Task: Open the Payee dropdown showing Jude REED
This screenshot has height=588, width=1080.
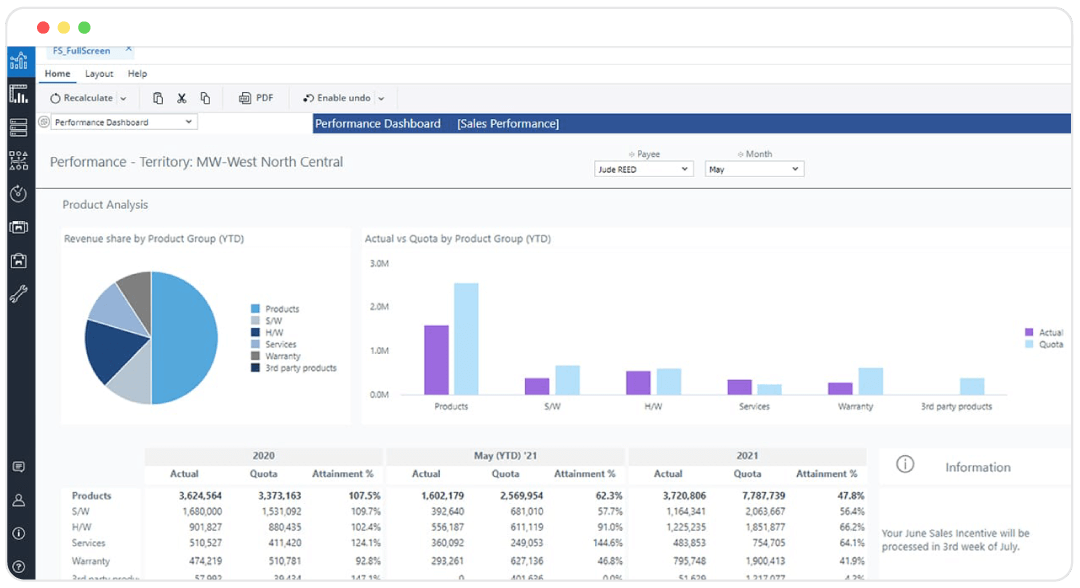Action: [643, 168]
